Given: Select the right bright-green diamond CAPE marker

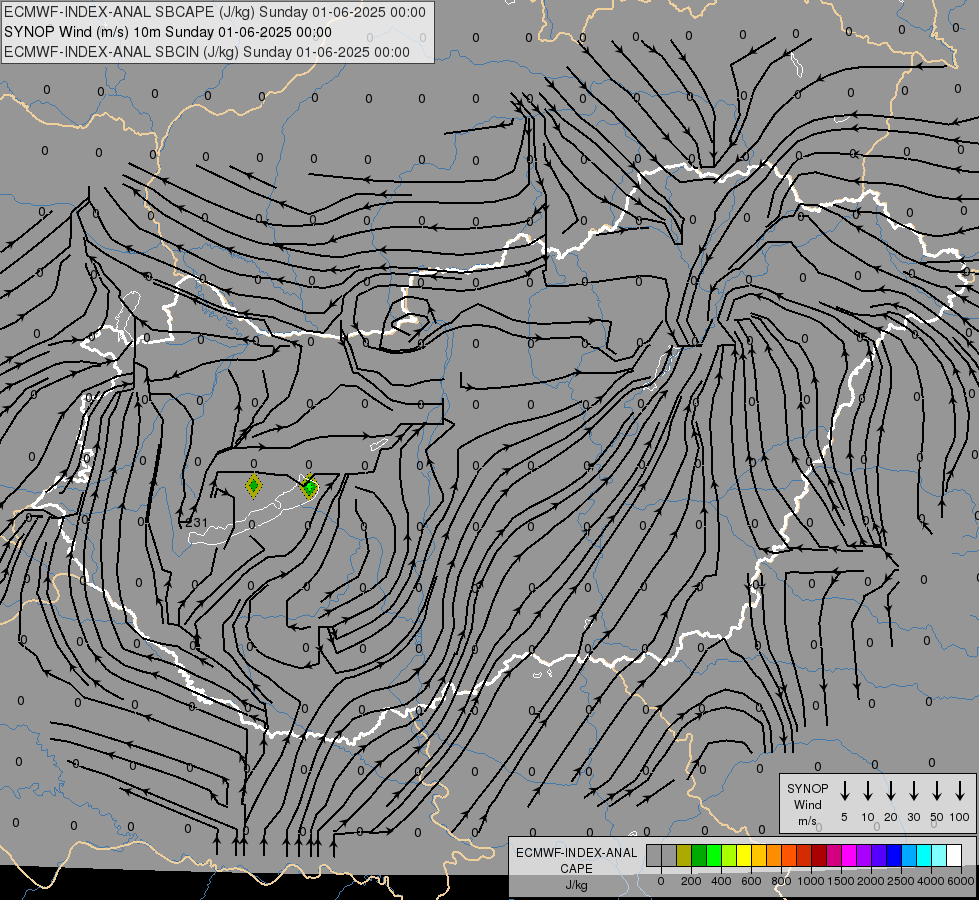Looking at the screenshot, I should tap(309, 486).
